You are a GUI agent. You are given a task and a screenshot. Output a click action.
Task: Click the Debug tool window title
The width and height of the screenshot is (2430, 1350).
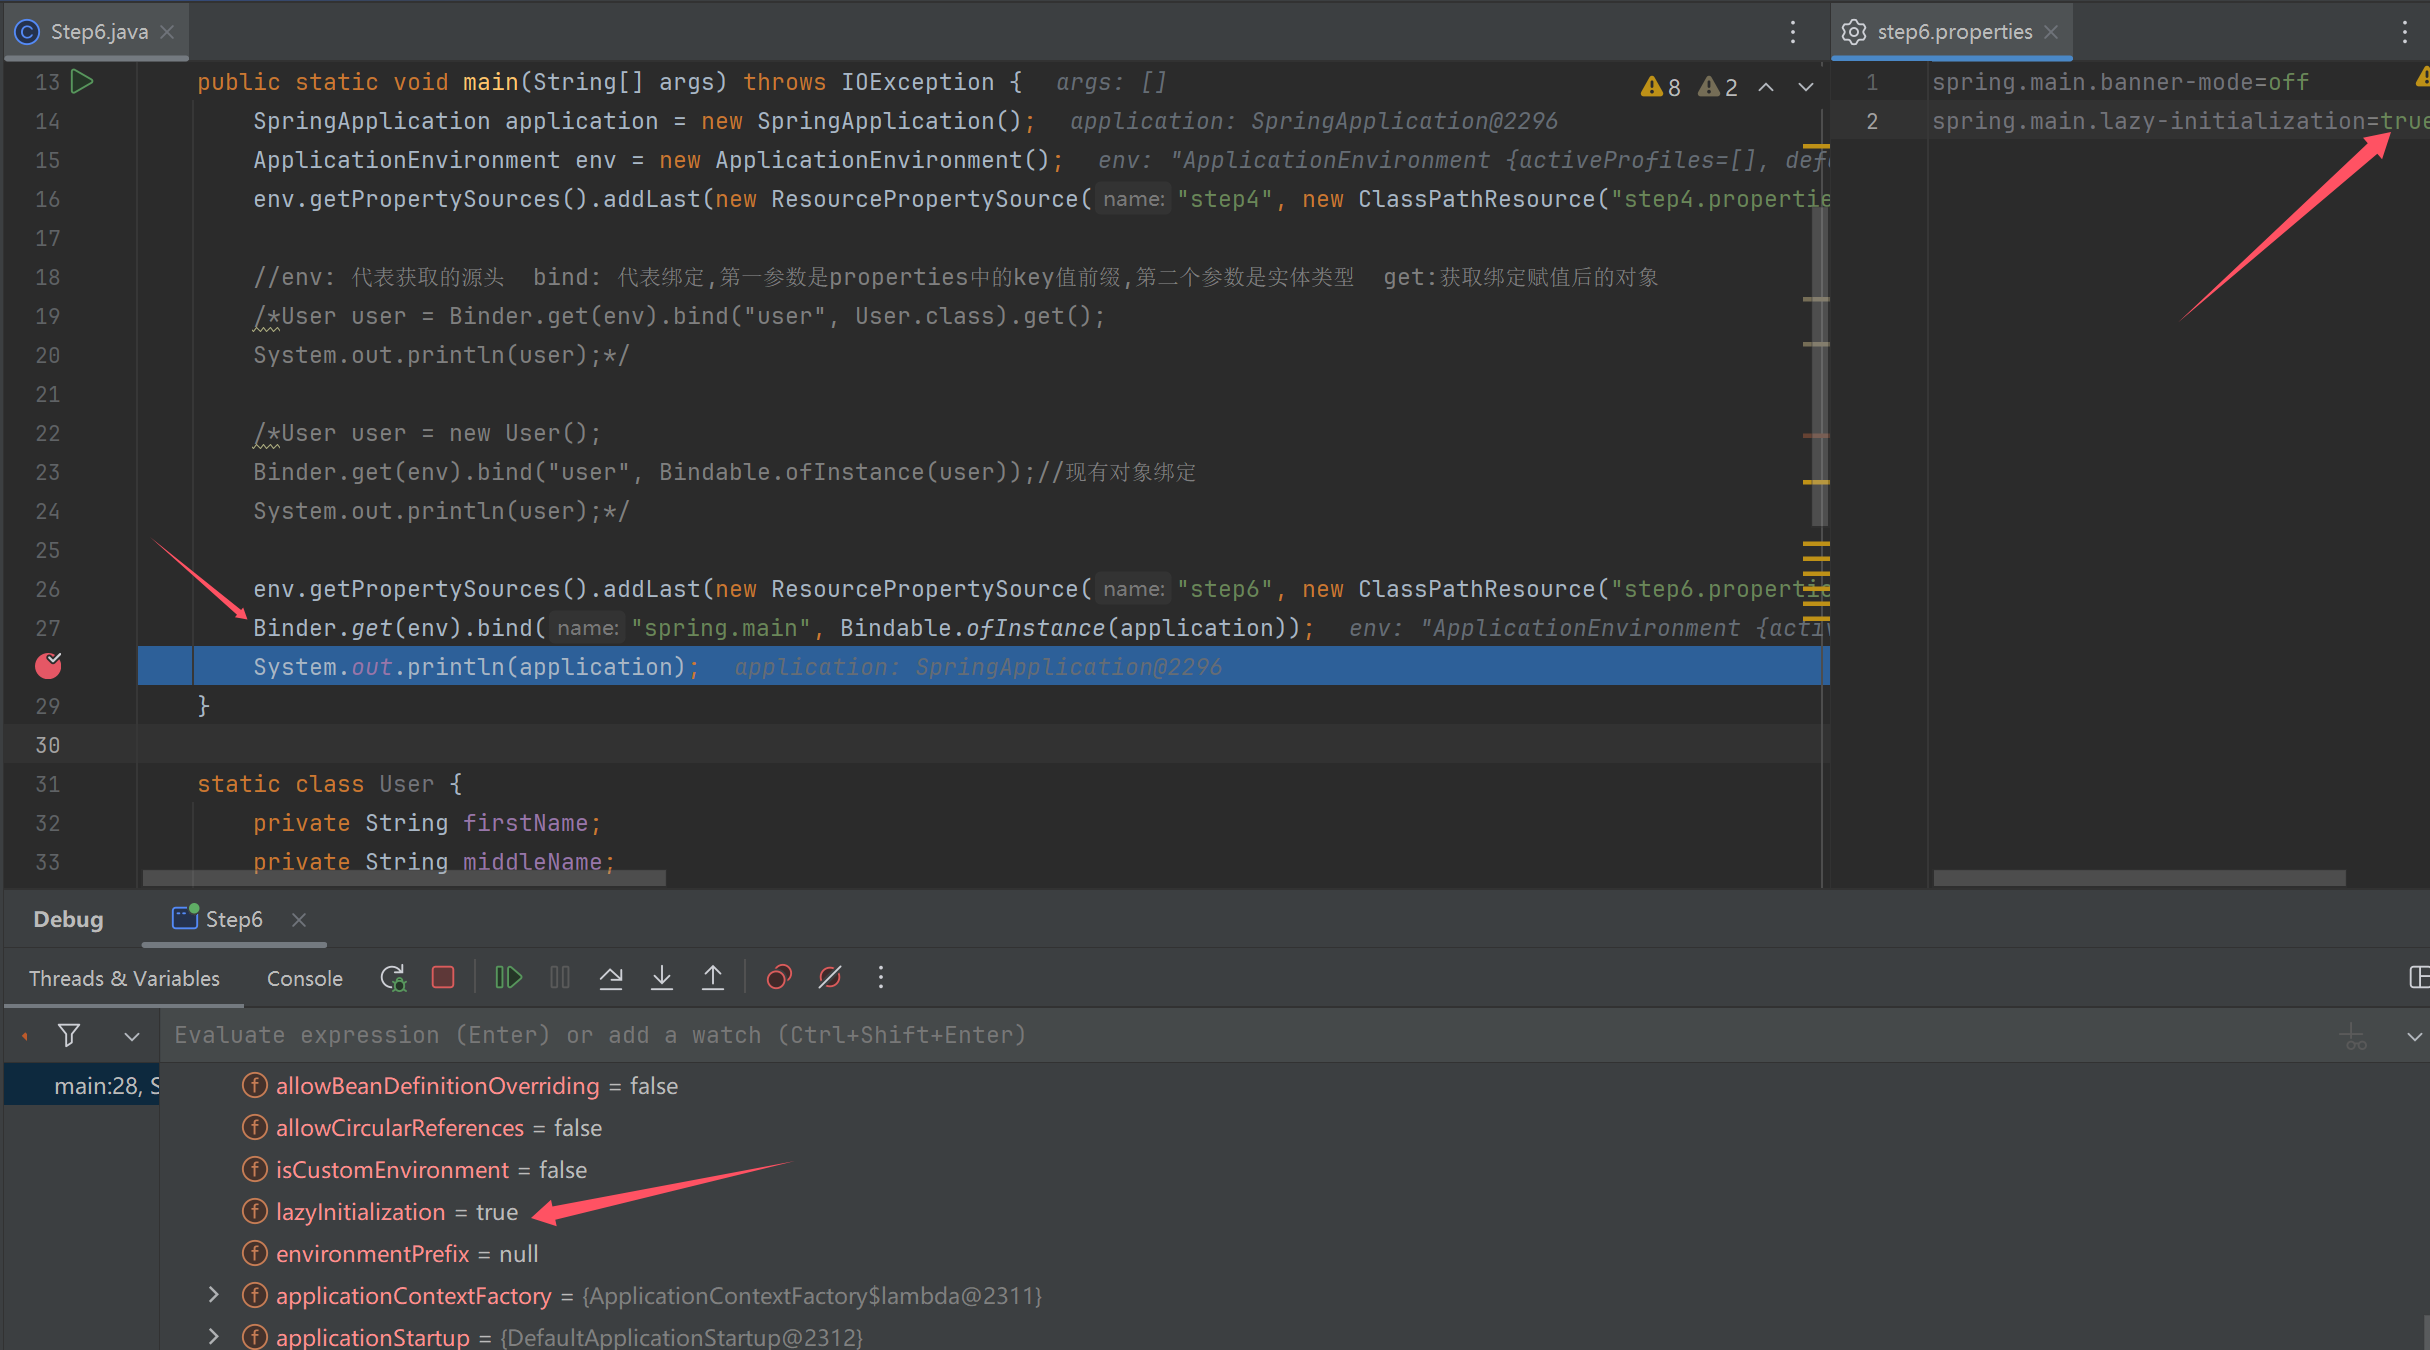pyautogui.click(x=68, y=919)
